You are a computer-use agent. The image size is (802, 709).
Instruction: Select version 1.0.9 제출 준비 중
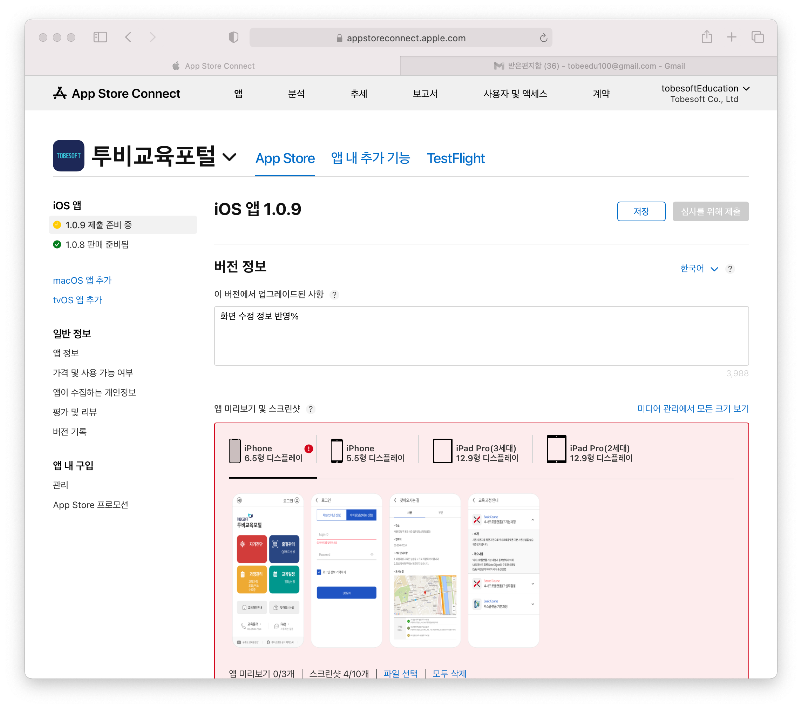tap(123, 225)
